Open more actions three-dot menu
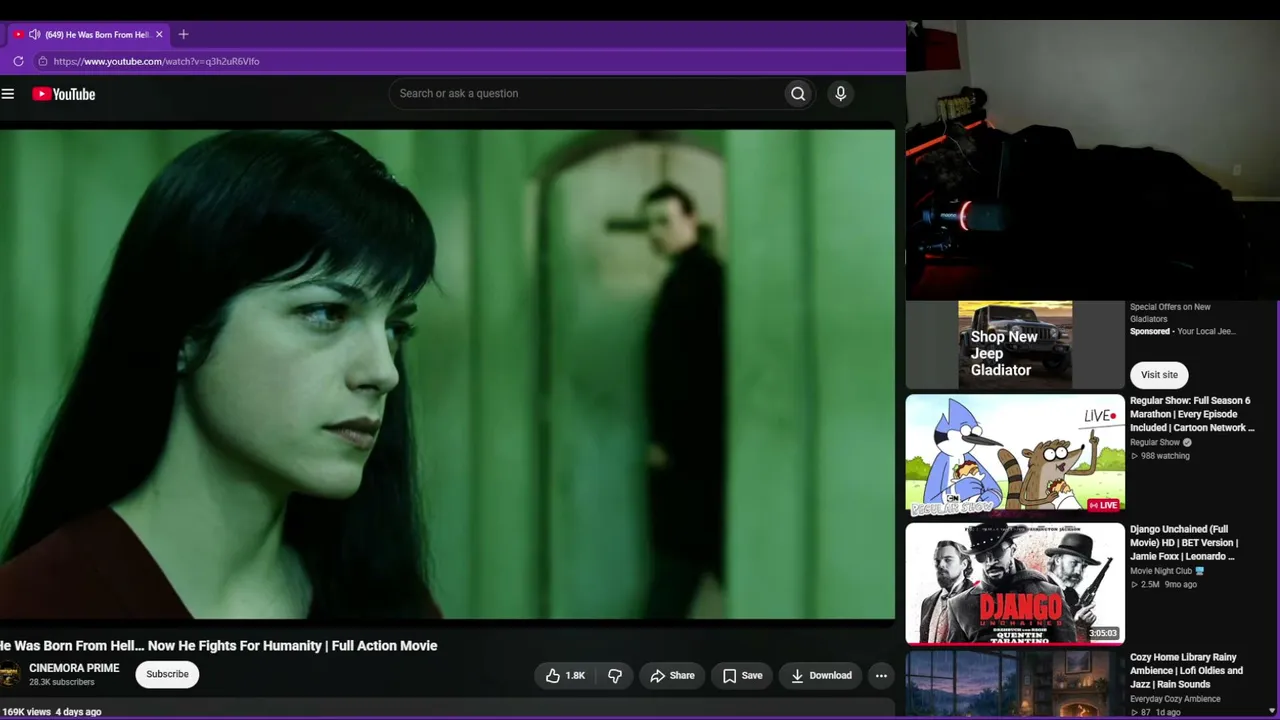 click(x=881, y=676)
